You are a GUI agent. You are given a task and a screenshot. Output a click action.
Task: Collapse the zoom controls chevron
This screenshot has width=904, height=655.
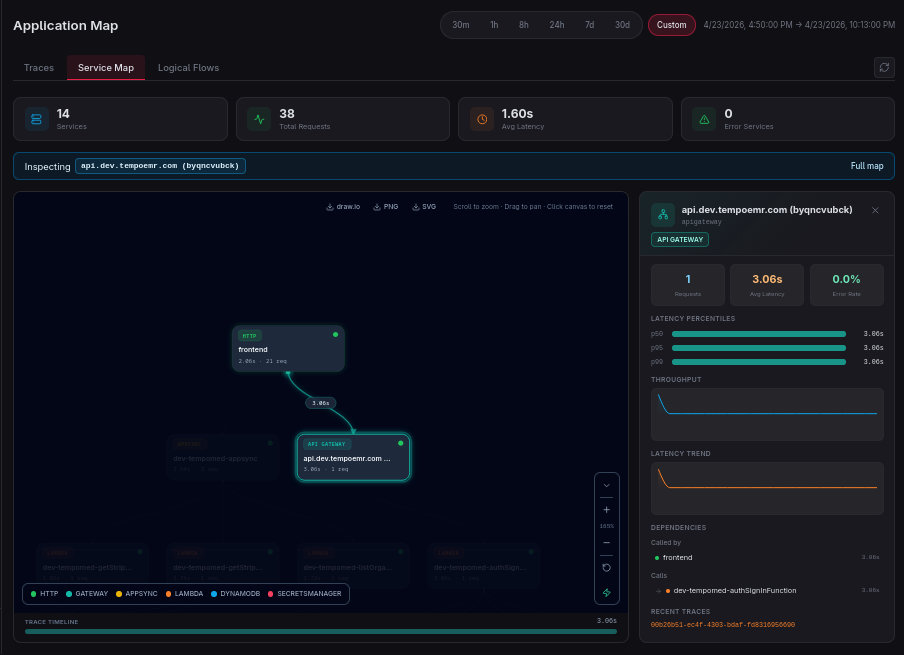pos(607,485)
